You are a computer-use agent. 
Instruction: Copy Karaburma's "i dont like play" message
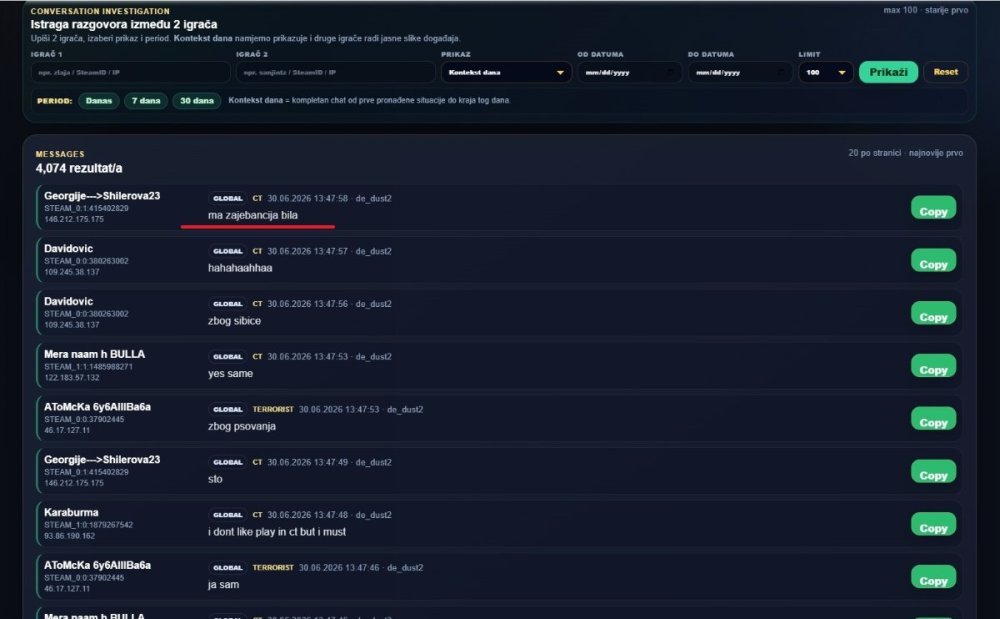pyautogui.click(x=933, y=525)
